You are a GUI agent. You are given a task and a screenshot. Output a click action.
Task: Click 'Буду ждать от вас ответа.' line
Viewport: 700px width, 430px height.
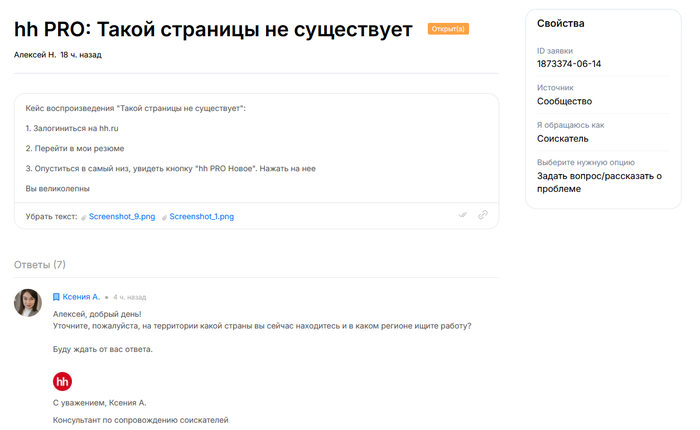pyautogui.click(x=103, y=350)
